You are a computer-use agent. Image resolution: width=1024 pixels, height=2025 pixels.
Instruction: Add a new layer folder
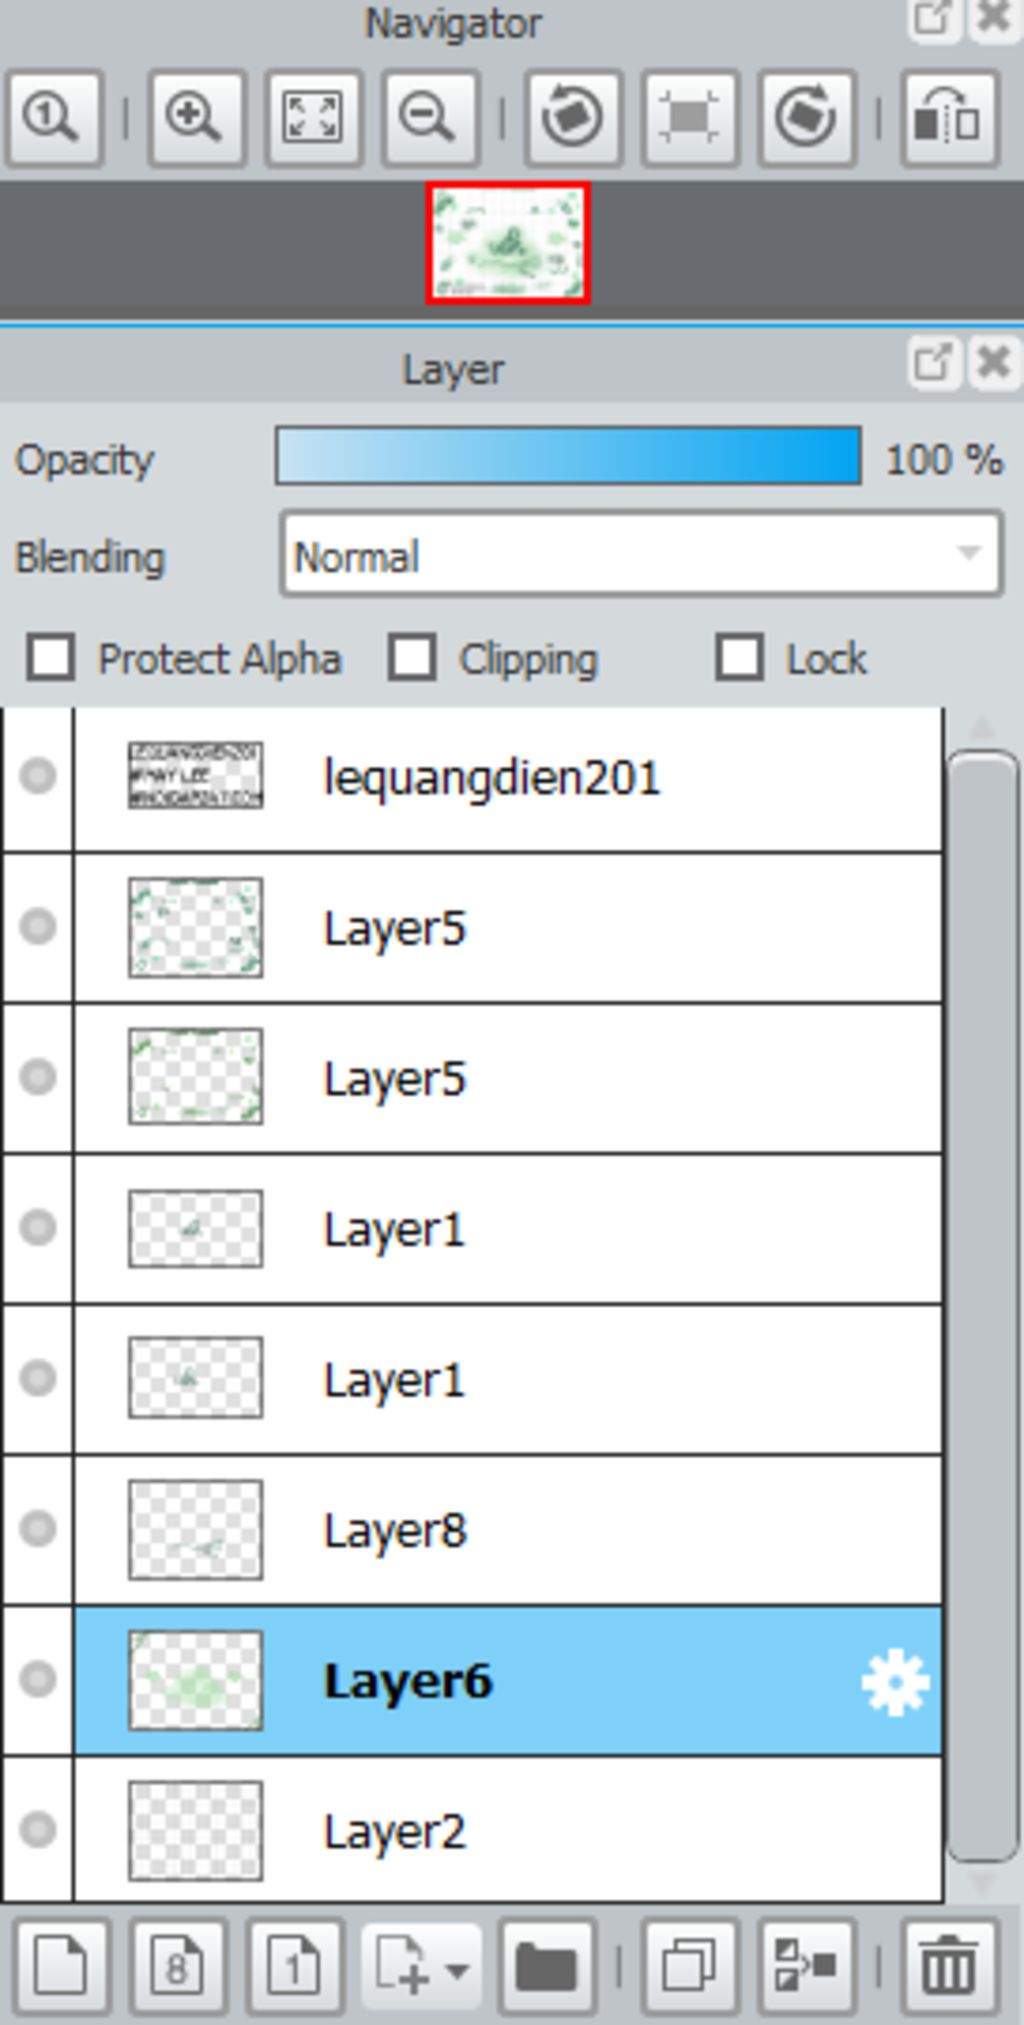click(546, 1966)
